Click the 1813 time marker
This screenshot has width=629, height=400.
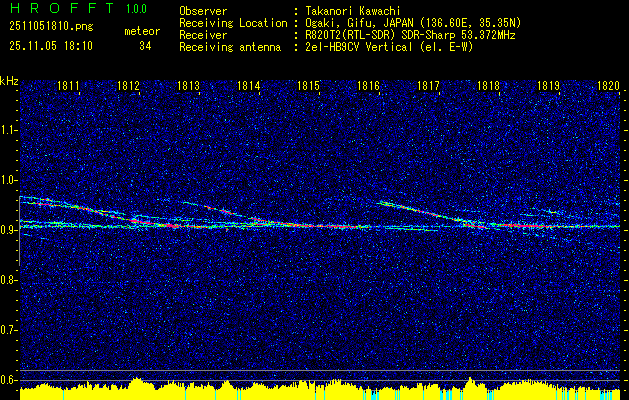tap(188, 85)
